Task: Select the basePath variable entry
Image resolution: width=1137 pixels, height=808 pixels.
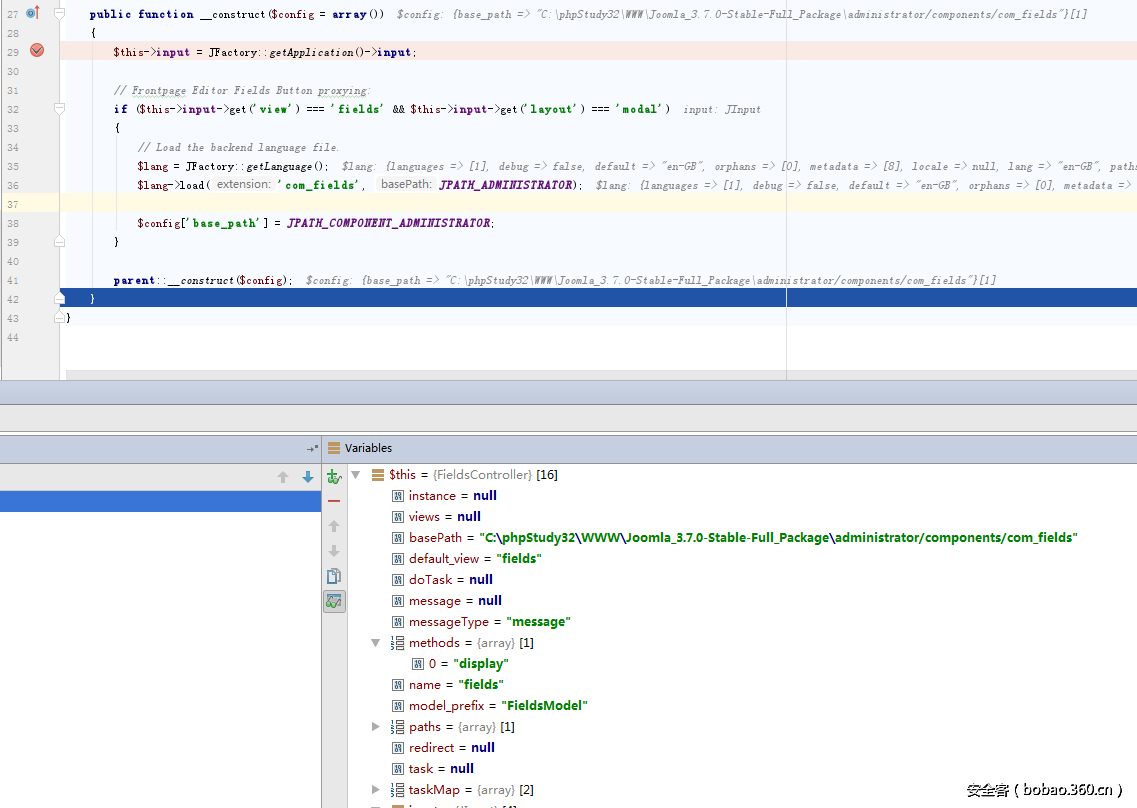Action: (435, 538)
